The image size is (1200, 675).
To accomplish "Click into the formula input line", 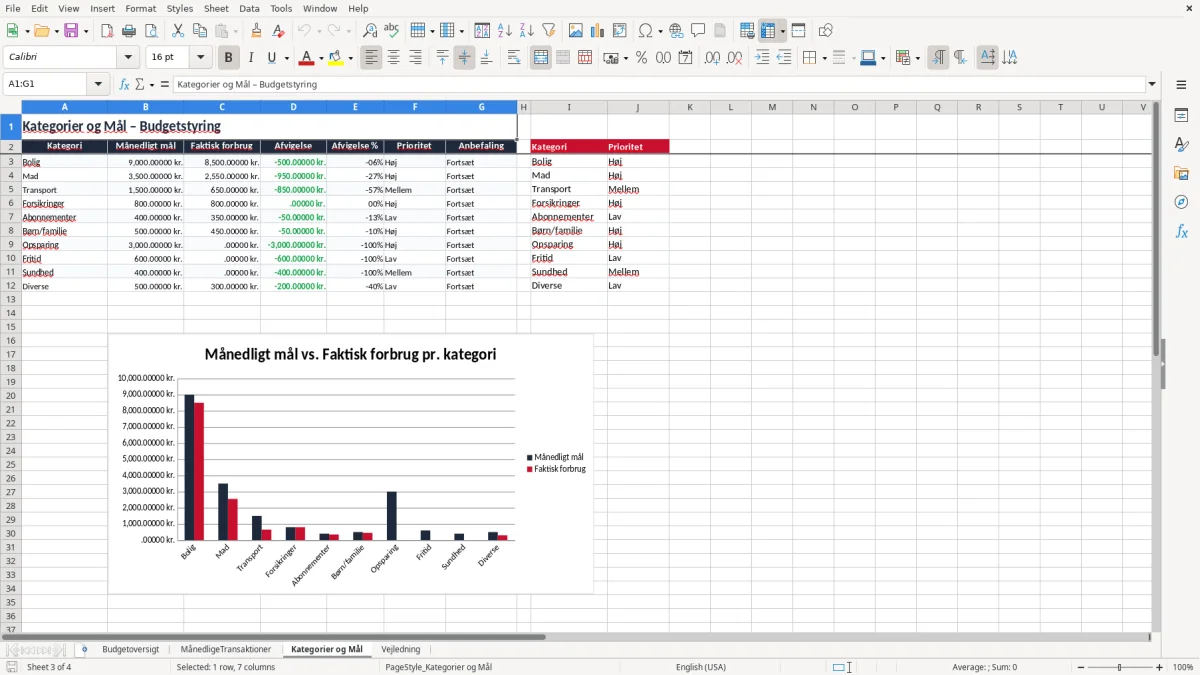I will (x=658, y=84).
